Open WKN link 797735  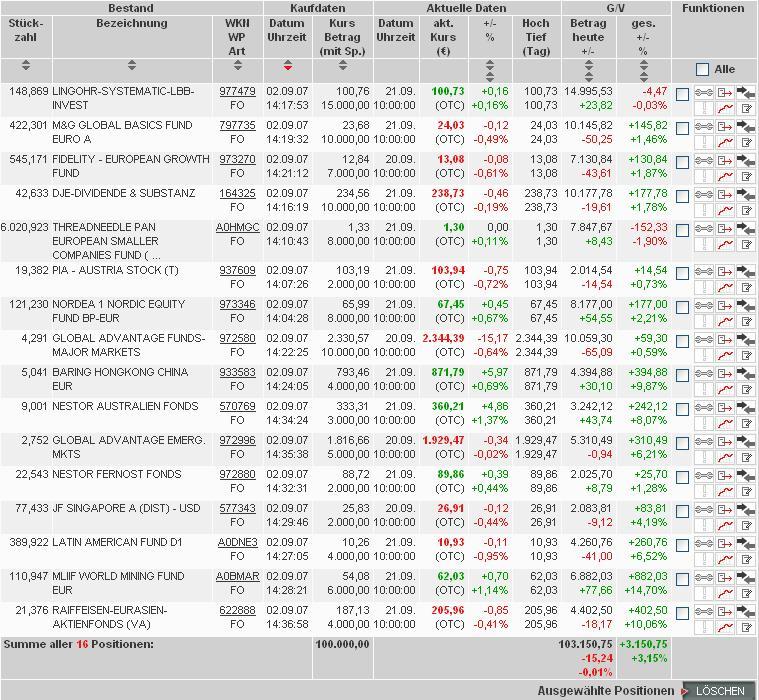[237, 125]
